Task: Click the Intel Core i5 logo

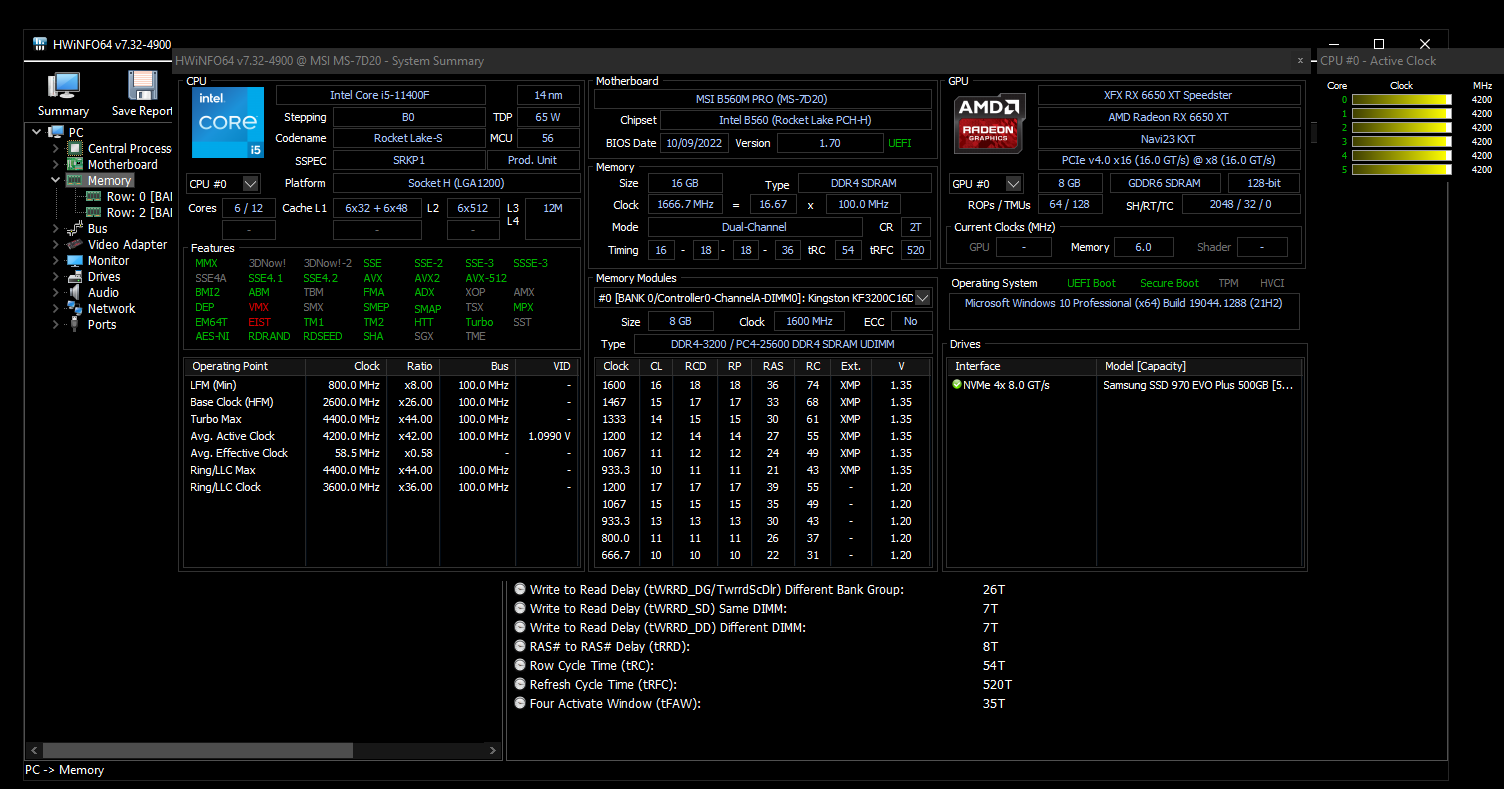Action: click(228, 122)
